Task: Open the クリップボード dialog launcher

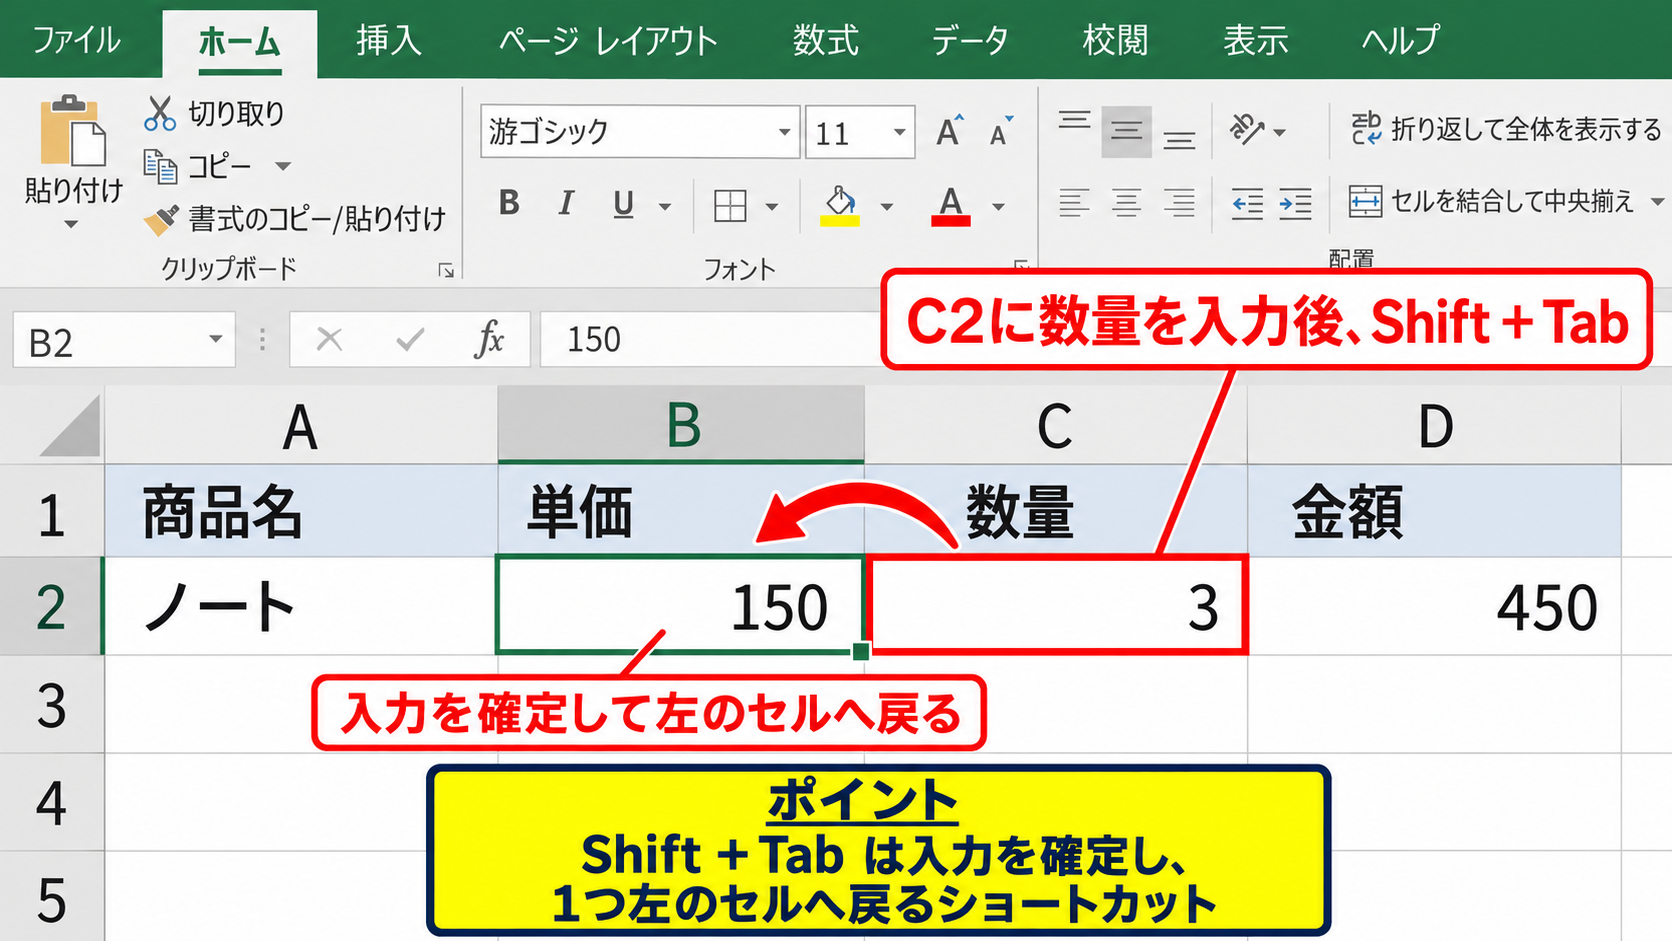Action: coord(446,270)
